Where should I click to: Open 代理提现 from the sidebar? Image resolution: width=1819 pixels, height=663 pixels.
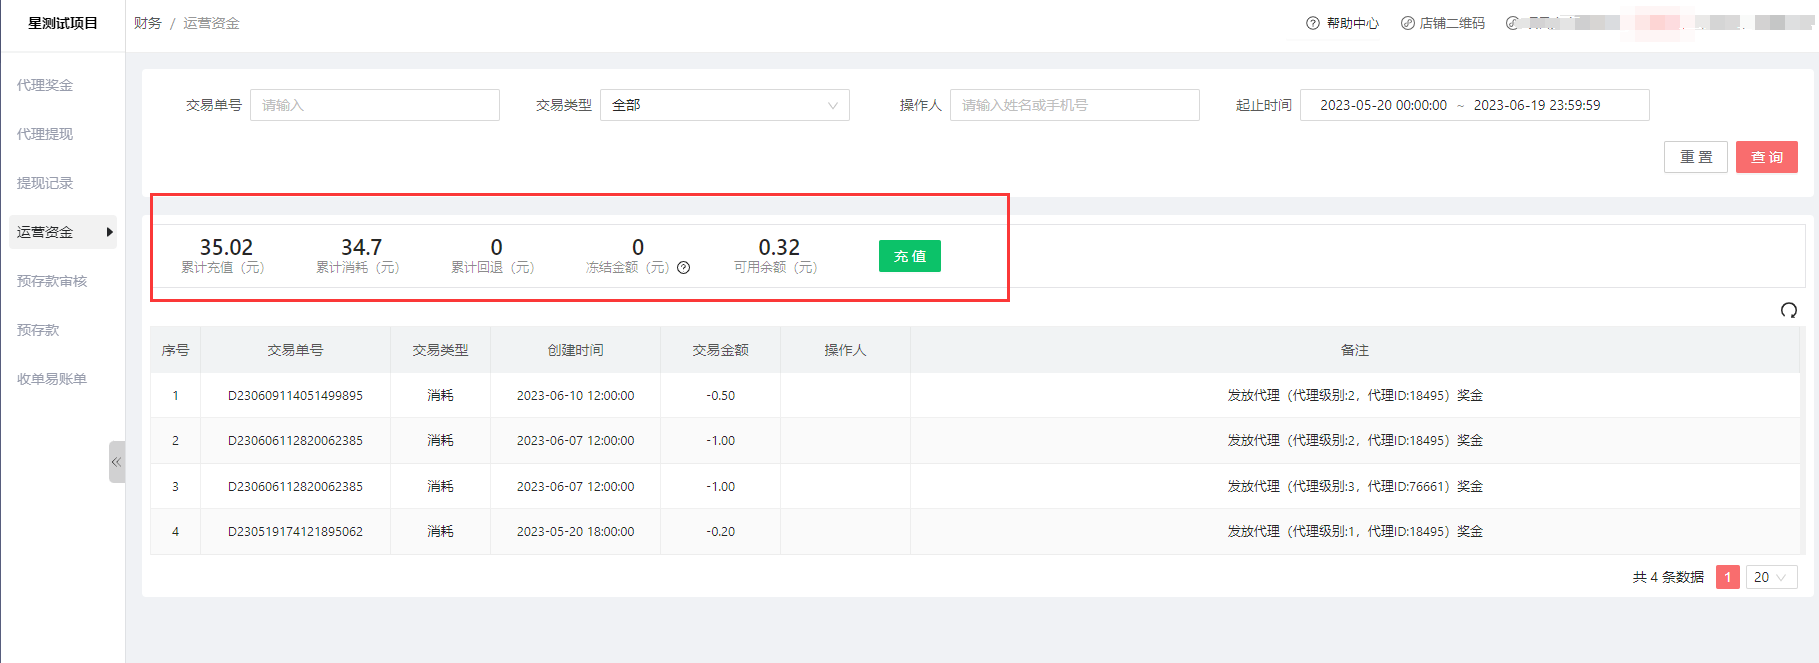click(x=45, y=134)
